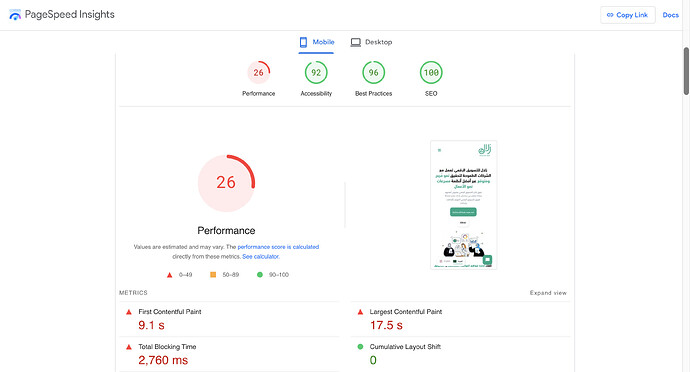690x372 pixels.
Task: Click the First Contentful Paint label
Action: 170,312
